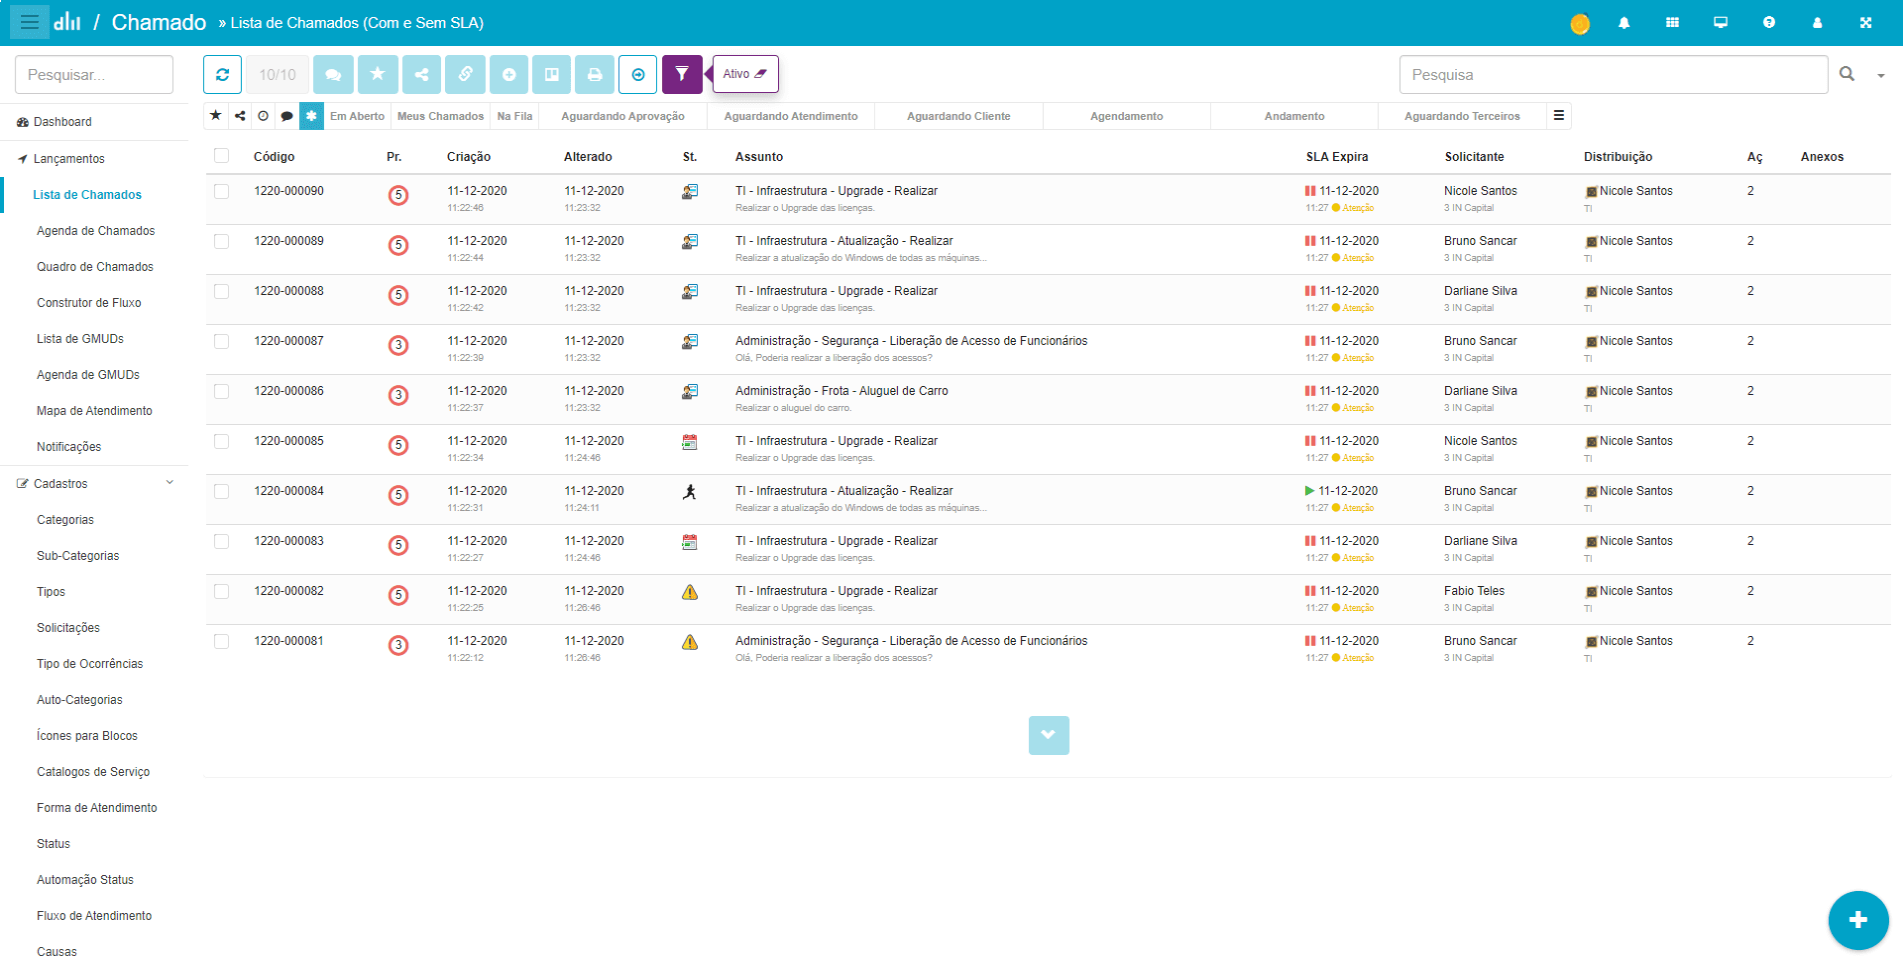Switch to Aguardando Cliente tab
The height and width of the screenshot is (969, 1903).
point(958,116)
